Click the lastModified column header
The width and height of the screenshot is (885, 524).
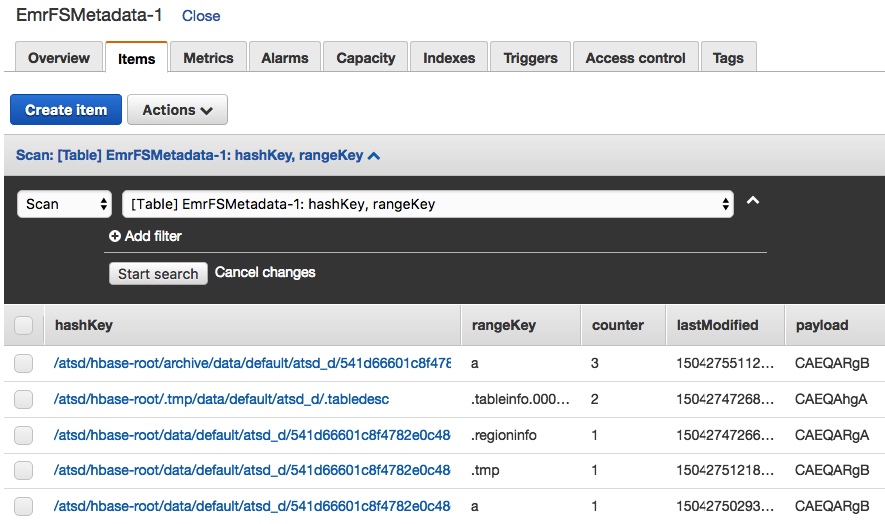point(717,325)
